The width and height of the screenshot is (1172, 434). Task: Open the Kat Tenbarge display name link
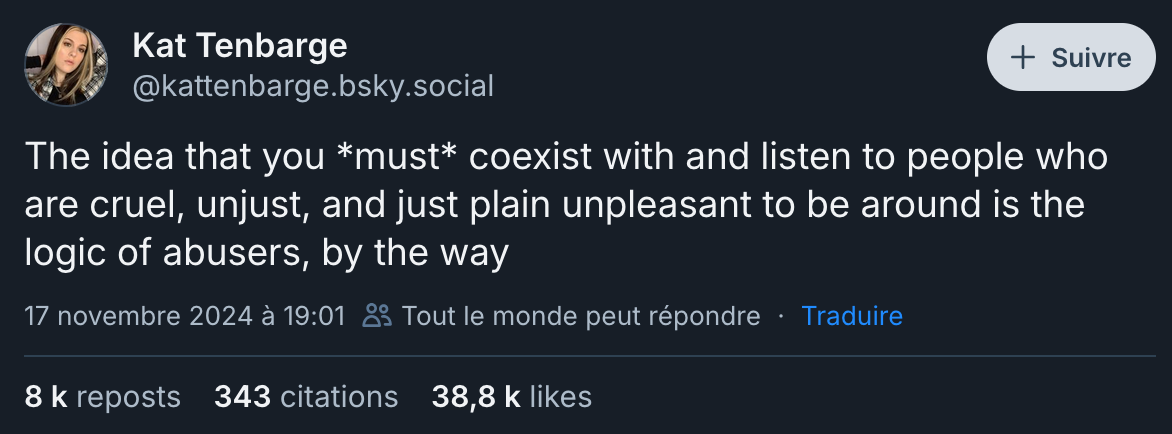tap(240, 45)
